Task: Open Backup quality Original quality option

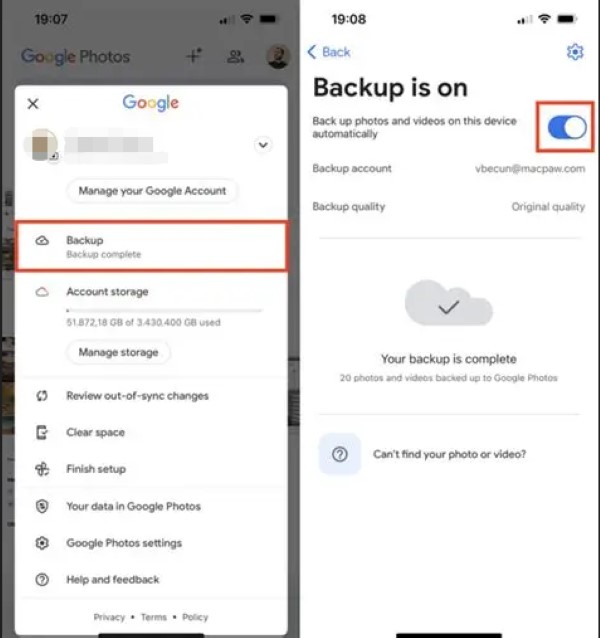Action: coord(448,207)
